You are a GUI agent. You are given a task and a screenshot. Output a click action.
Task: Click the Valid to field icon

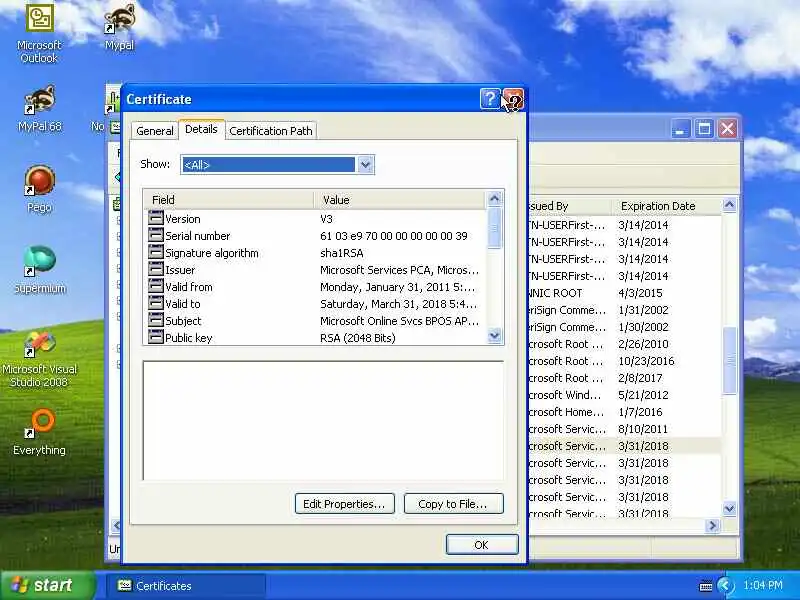click(156, 303)
